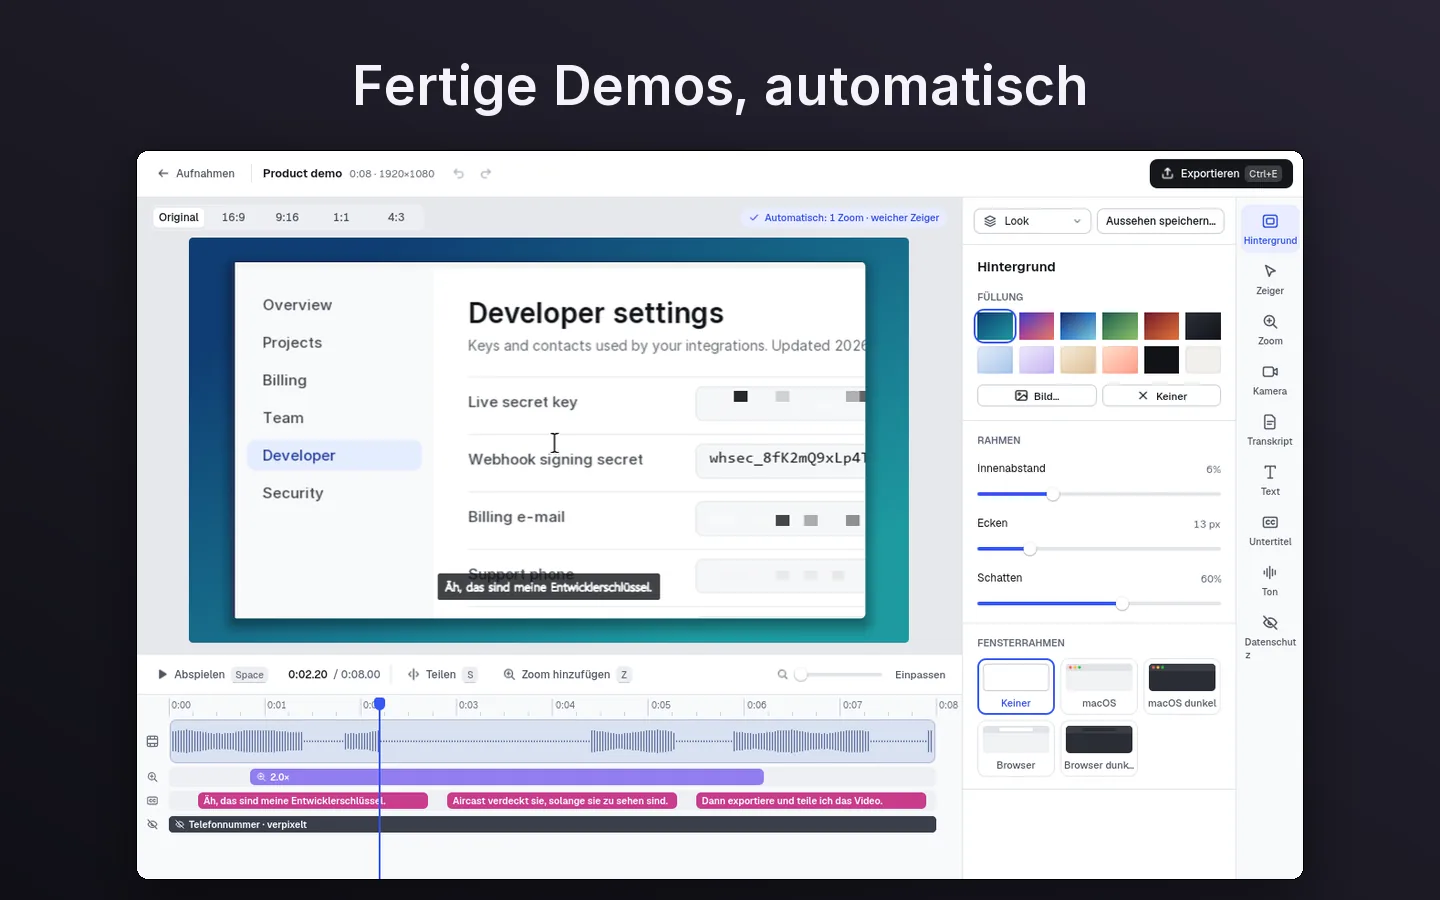Click the redo arrow icon
This screenshot has height=900, width=1440.
point(486,174)
